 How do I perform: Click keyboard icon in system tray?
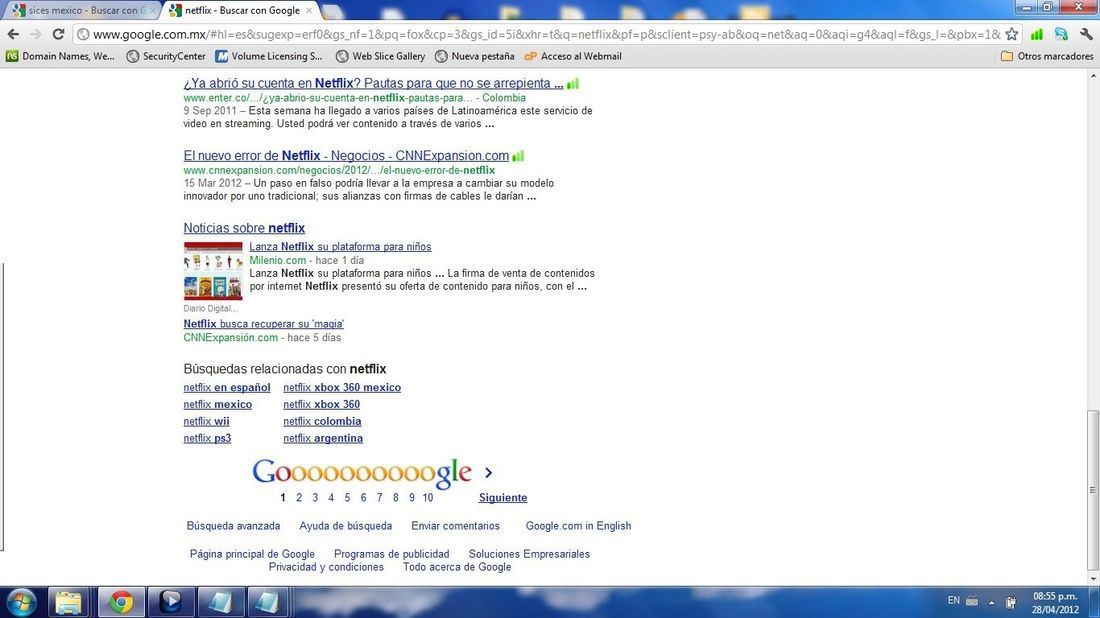(972, 601)
